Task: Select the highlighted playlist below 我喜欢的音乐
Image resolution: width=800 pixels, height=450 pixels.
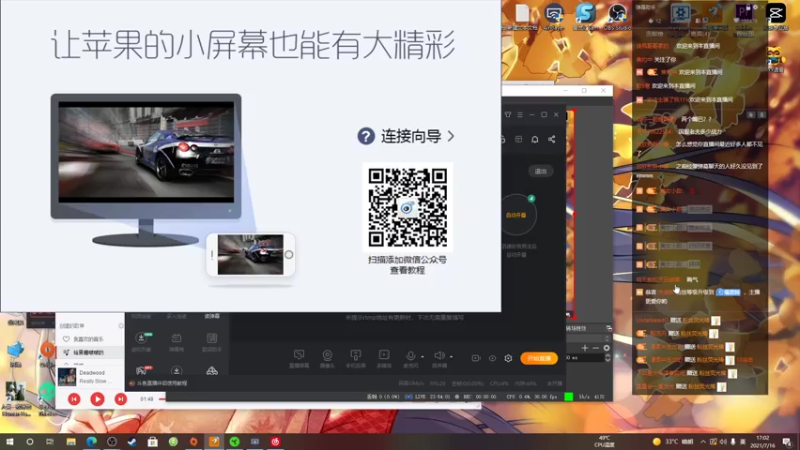Action: [x=90, y=352]
